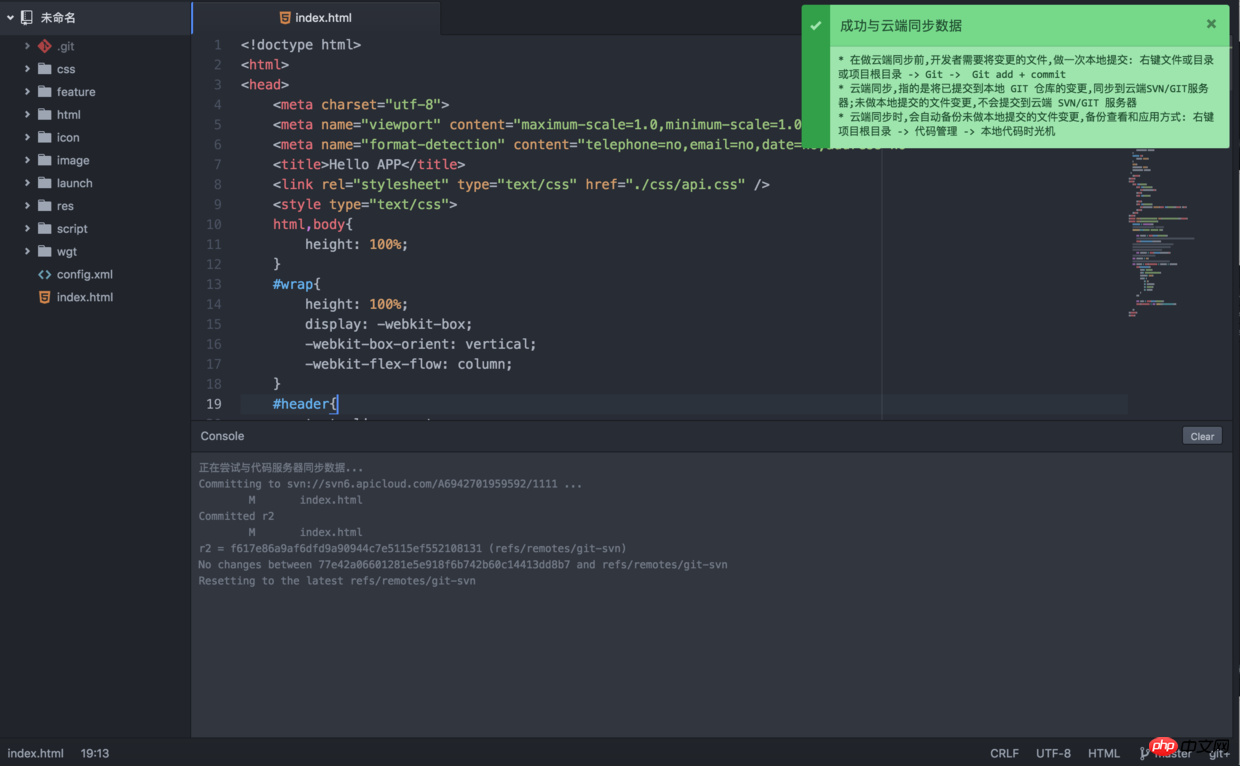Image resolution: width=1240 pixels, height=766 pixels.
Task: Click the green check icon in the notification
Action: 816,25
